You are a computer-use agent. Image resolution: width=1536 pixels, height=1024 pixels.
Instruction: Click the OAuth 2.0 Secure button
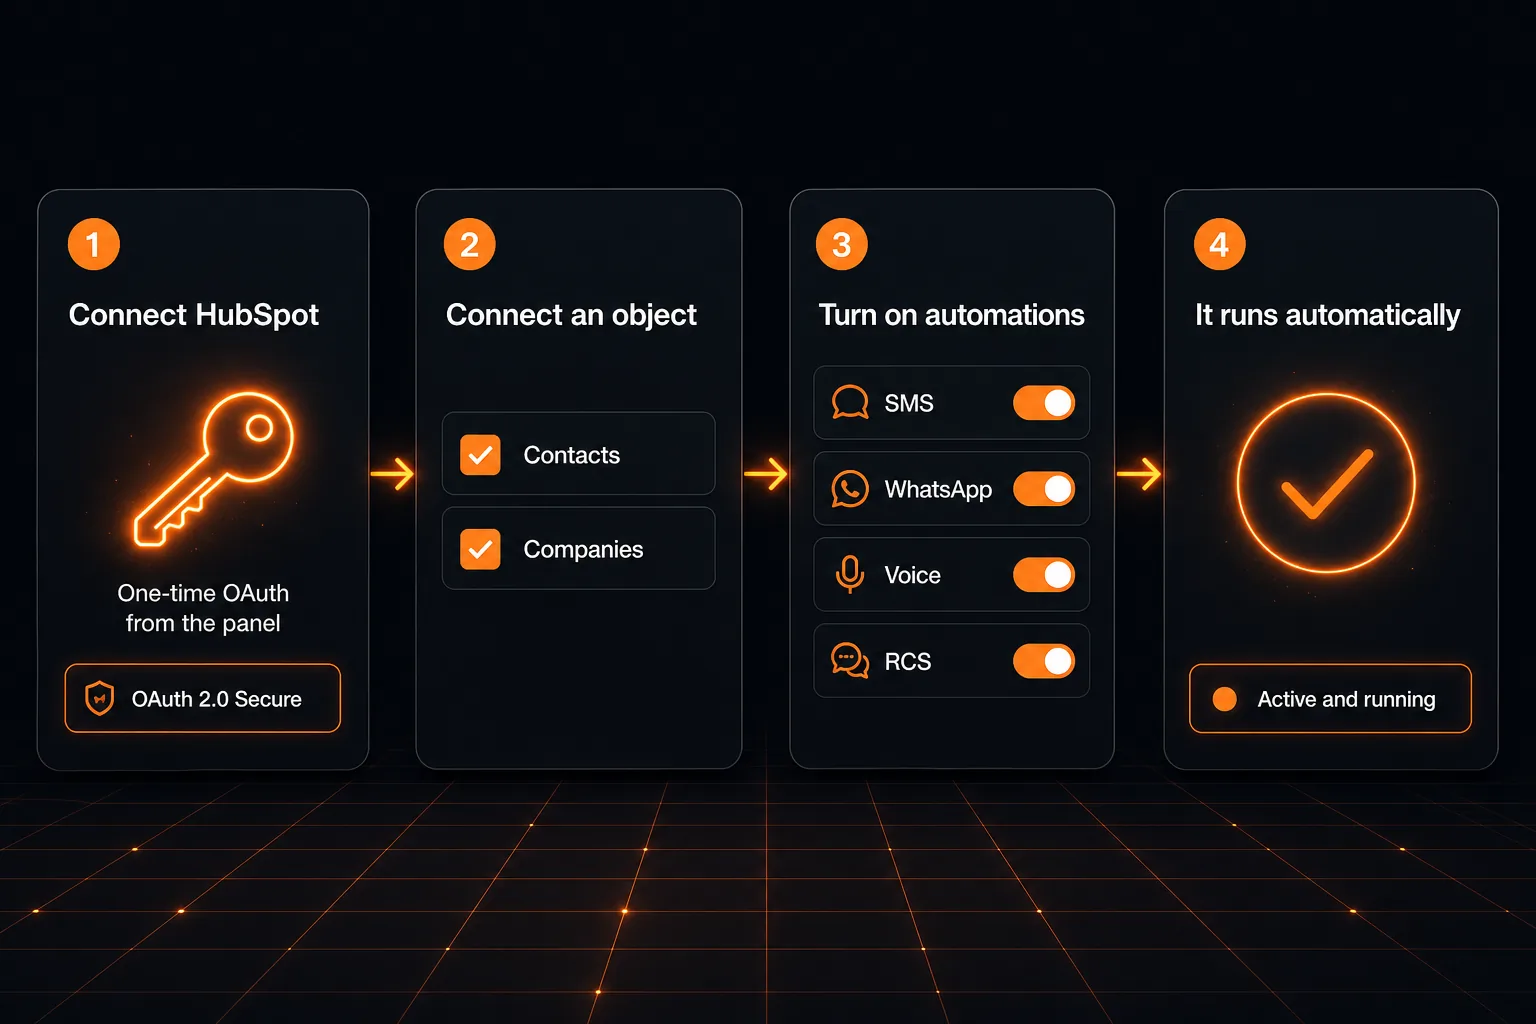click(203, 698)
